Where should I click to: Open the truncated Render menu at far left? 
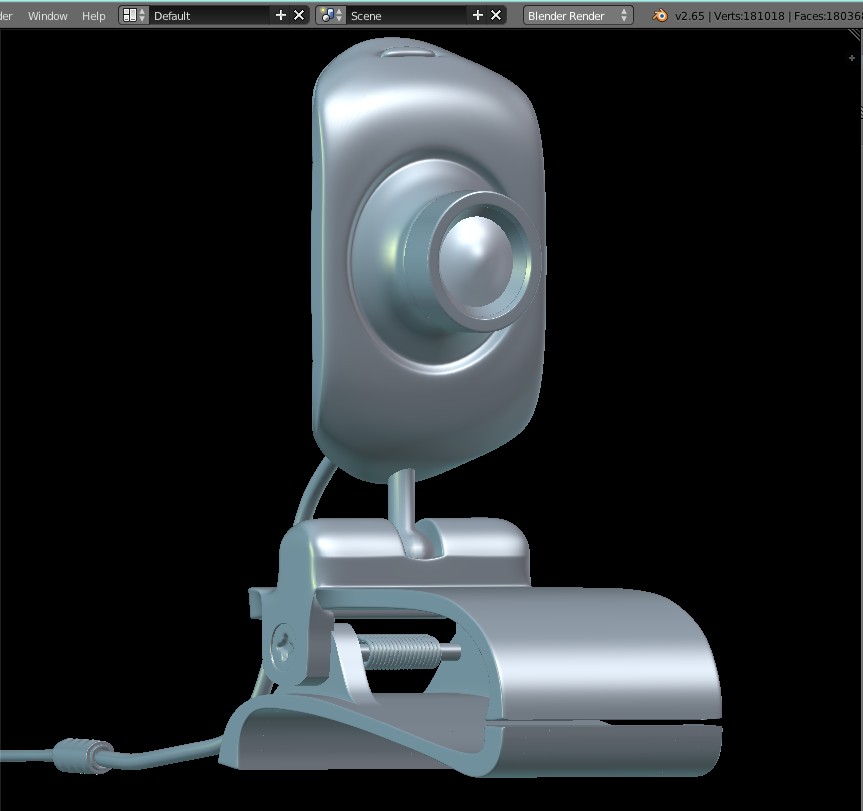click(6, 15)
